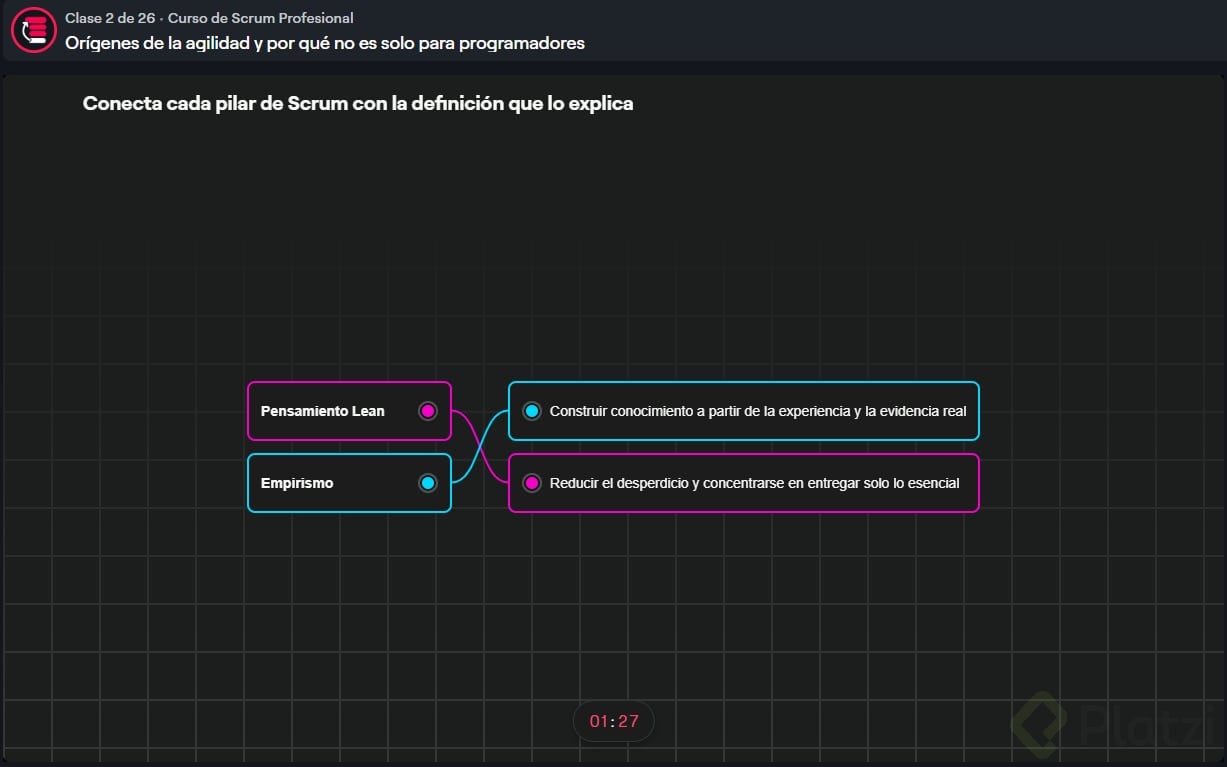
Task: Click the magenta connector dot on Pensamiento Lean
Action: coord(428,411)
